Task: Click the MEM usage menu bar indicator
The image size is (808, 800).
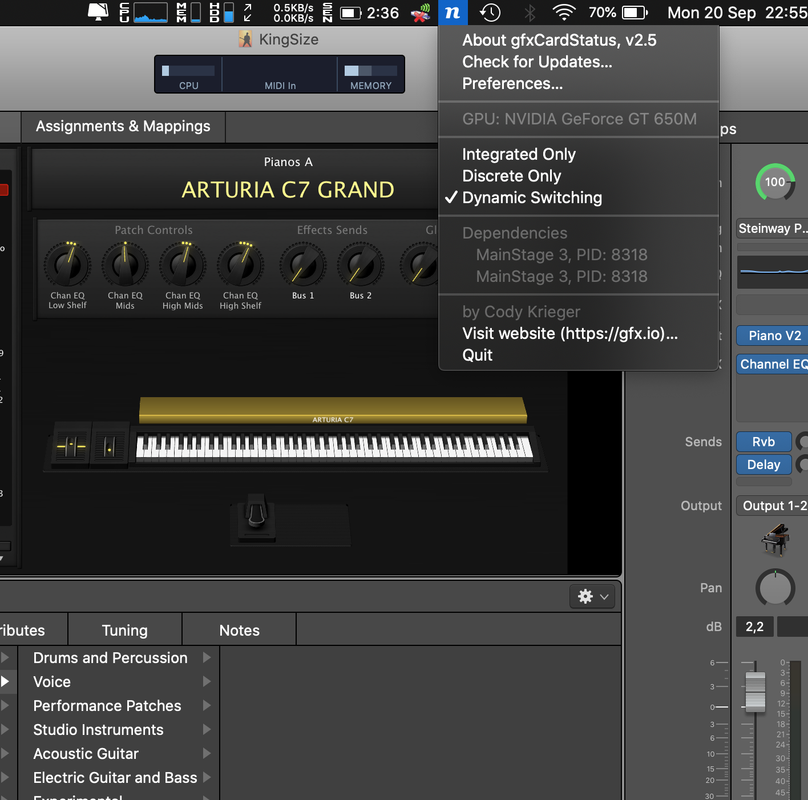Action: pyautogui.click(x=189, y=12)
